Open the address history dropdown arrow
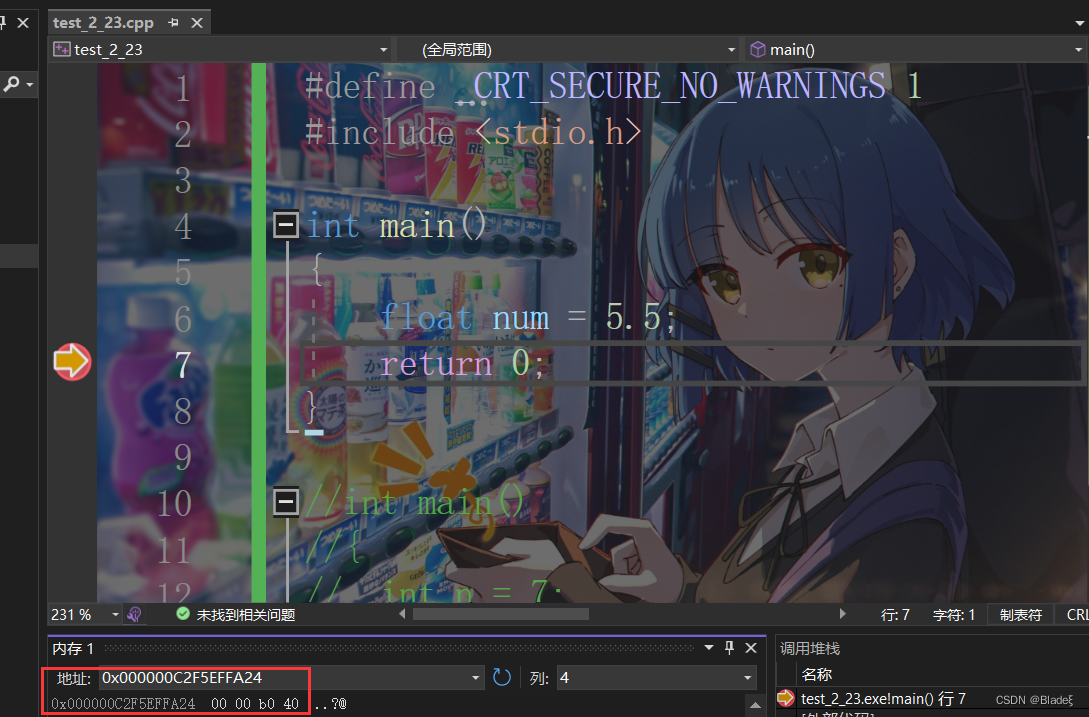The height and width of the screenshot is (717, 1089). [x=476, y=677]
